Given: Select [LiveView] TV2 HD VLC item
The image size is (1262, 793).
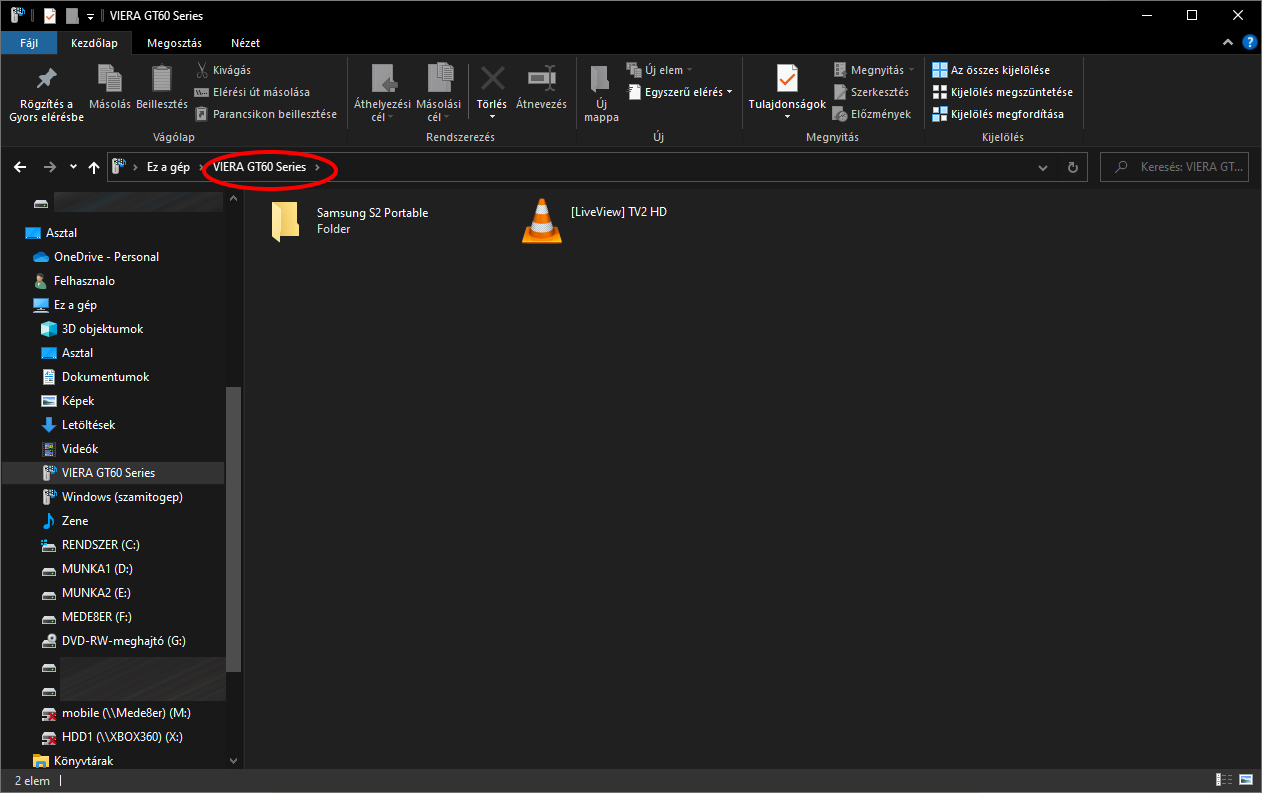Looking at the screenshot, I should (x=595, y=221).
